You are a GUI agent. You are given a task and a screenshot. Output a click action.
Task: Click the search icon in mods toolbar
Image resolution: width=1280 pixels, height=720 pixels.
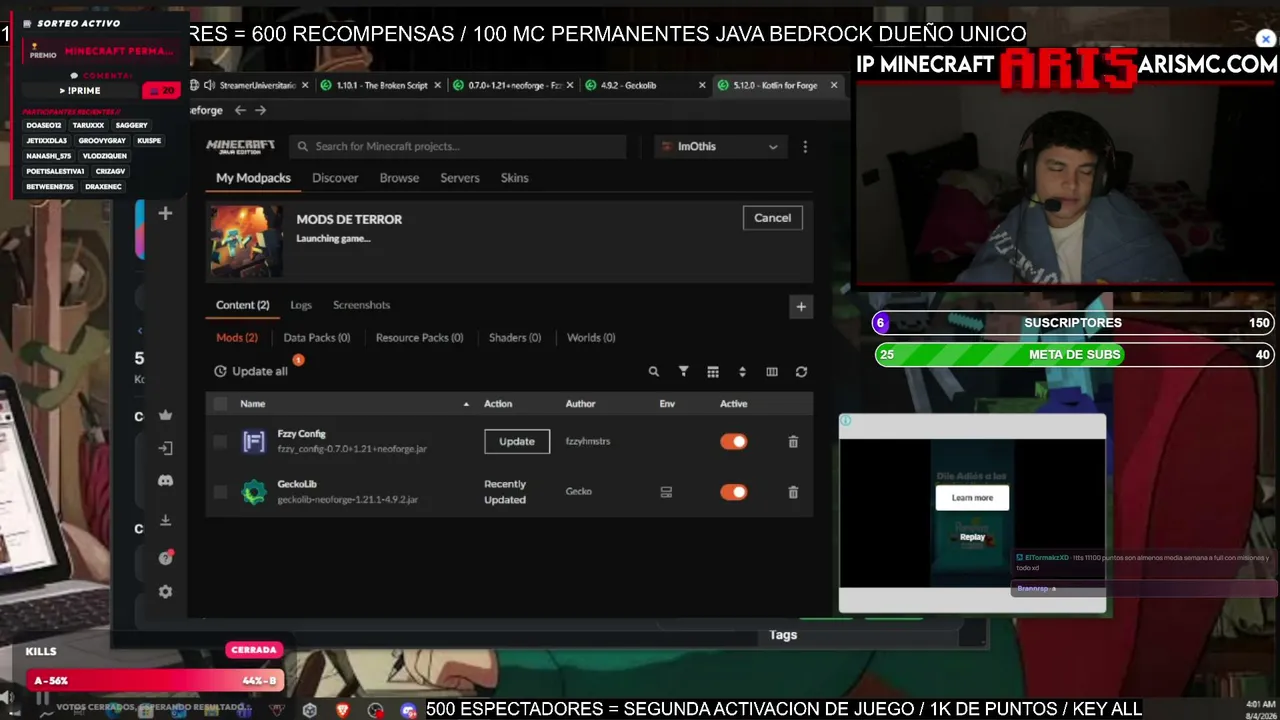654,372
